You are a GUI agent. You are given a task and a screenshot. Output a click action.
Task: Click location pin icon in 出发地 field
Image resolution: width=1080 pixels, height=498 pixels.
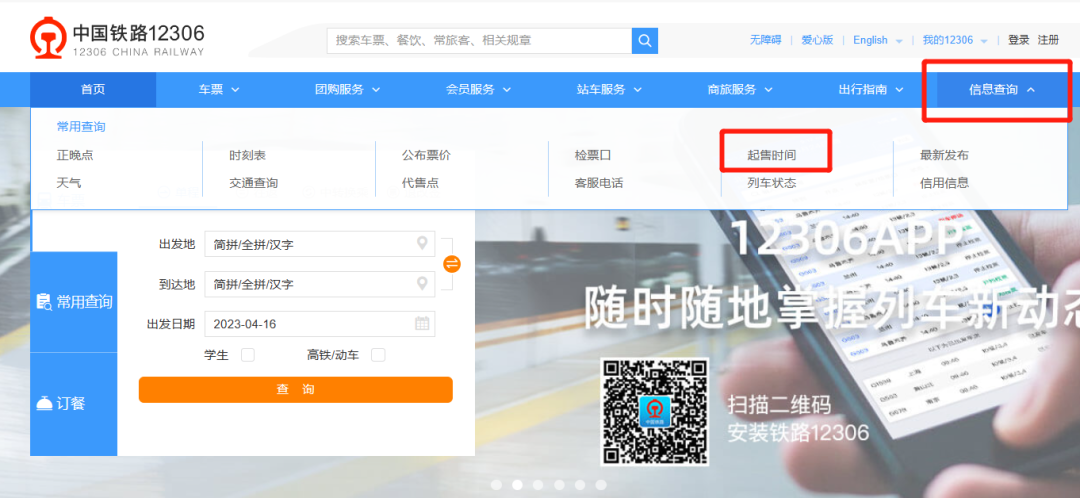click(x=422, y=244)
